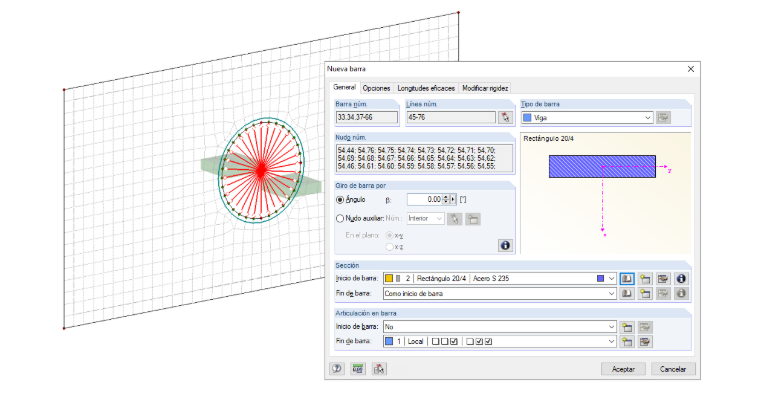Screen dimensions: 760x420
Task: Close the Nueva barra dialog
Action: [x=691, y=69]
